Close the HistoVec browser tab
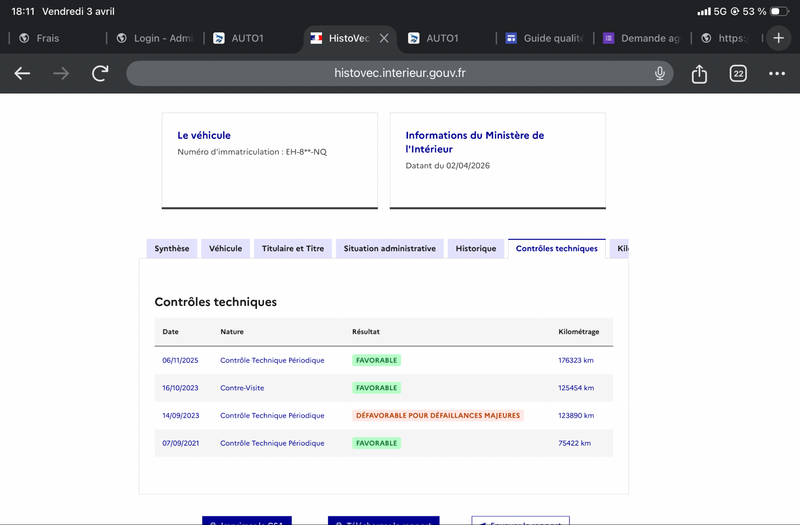Viewport: 800px width, 525px height. [x=384, y=38]
